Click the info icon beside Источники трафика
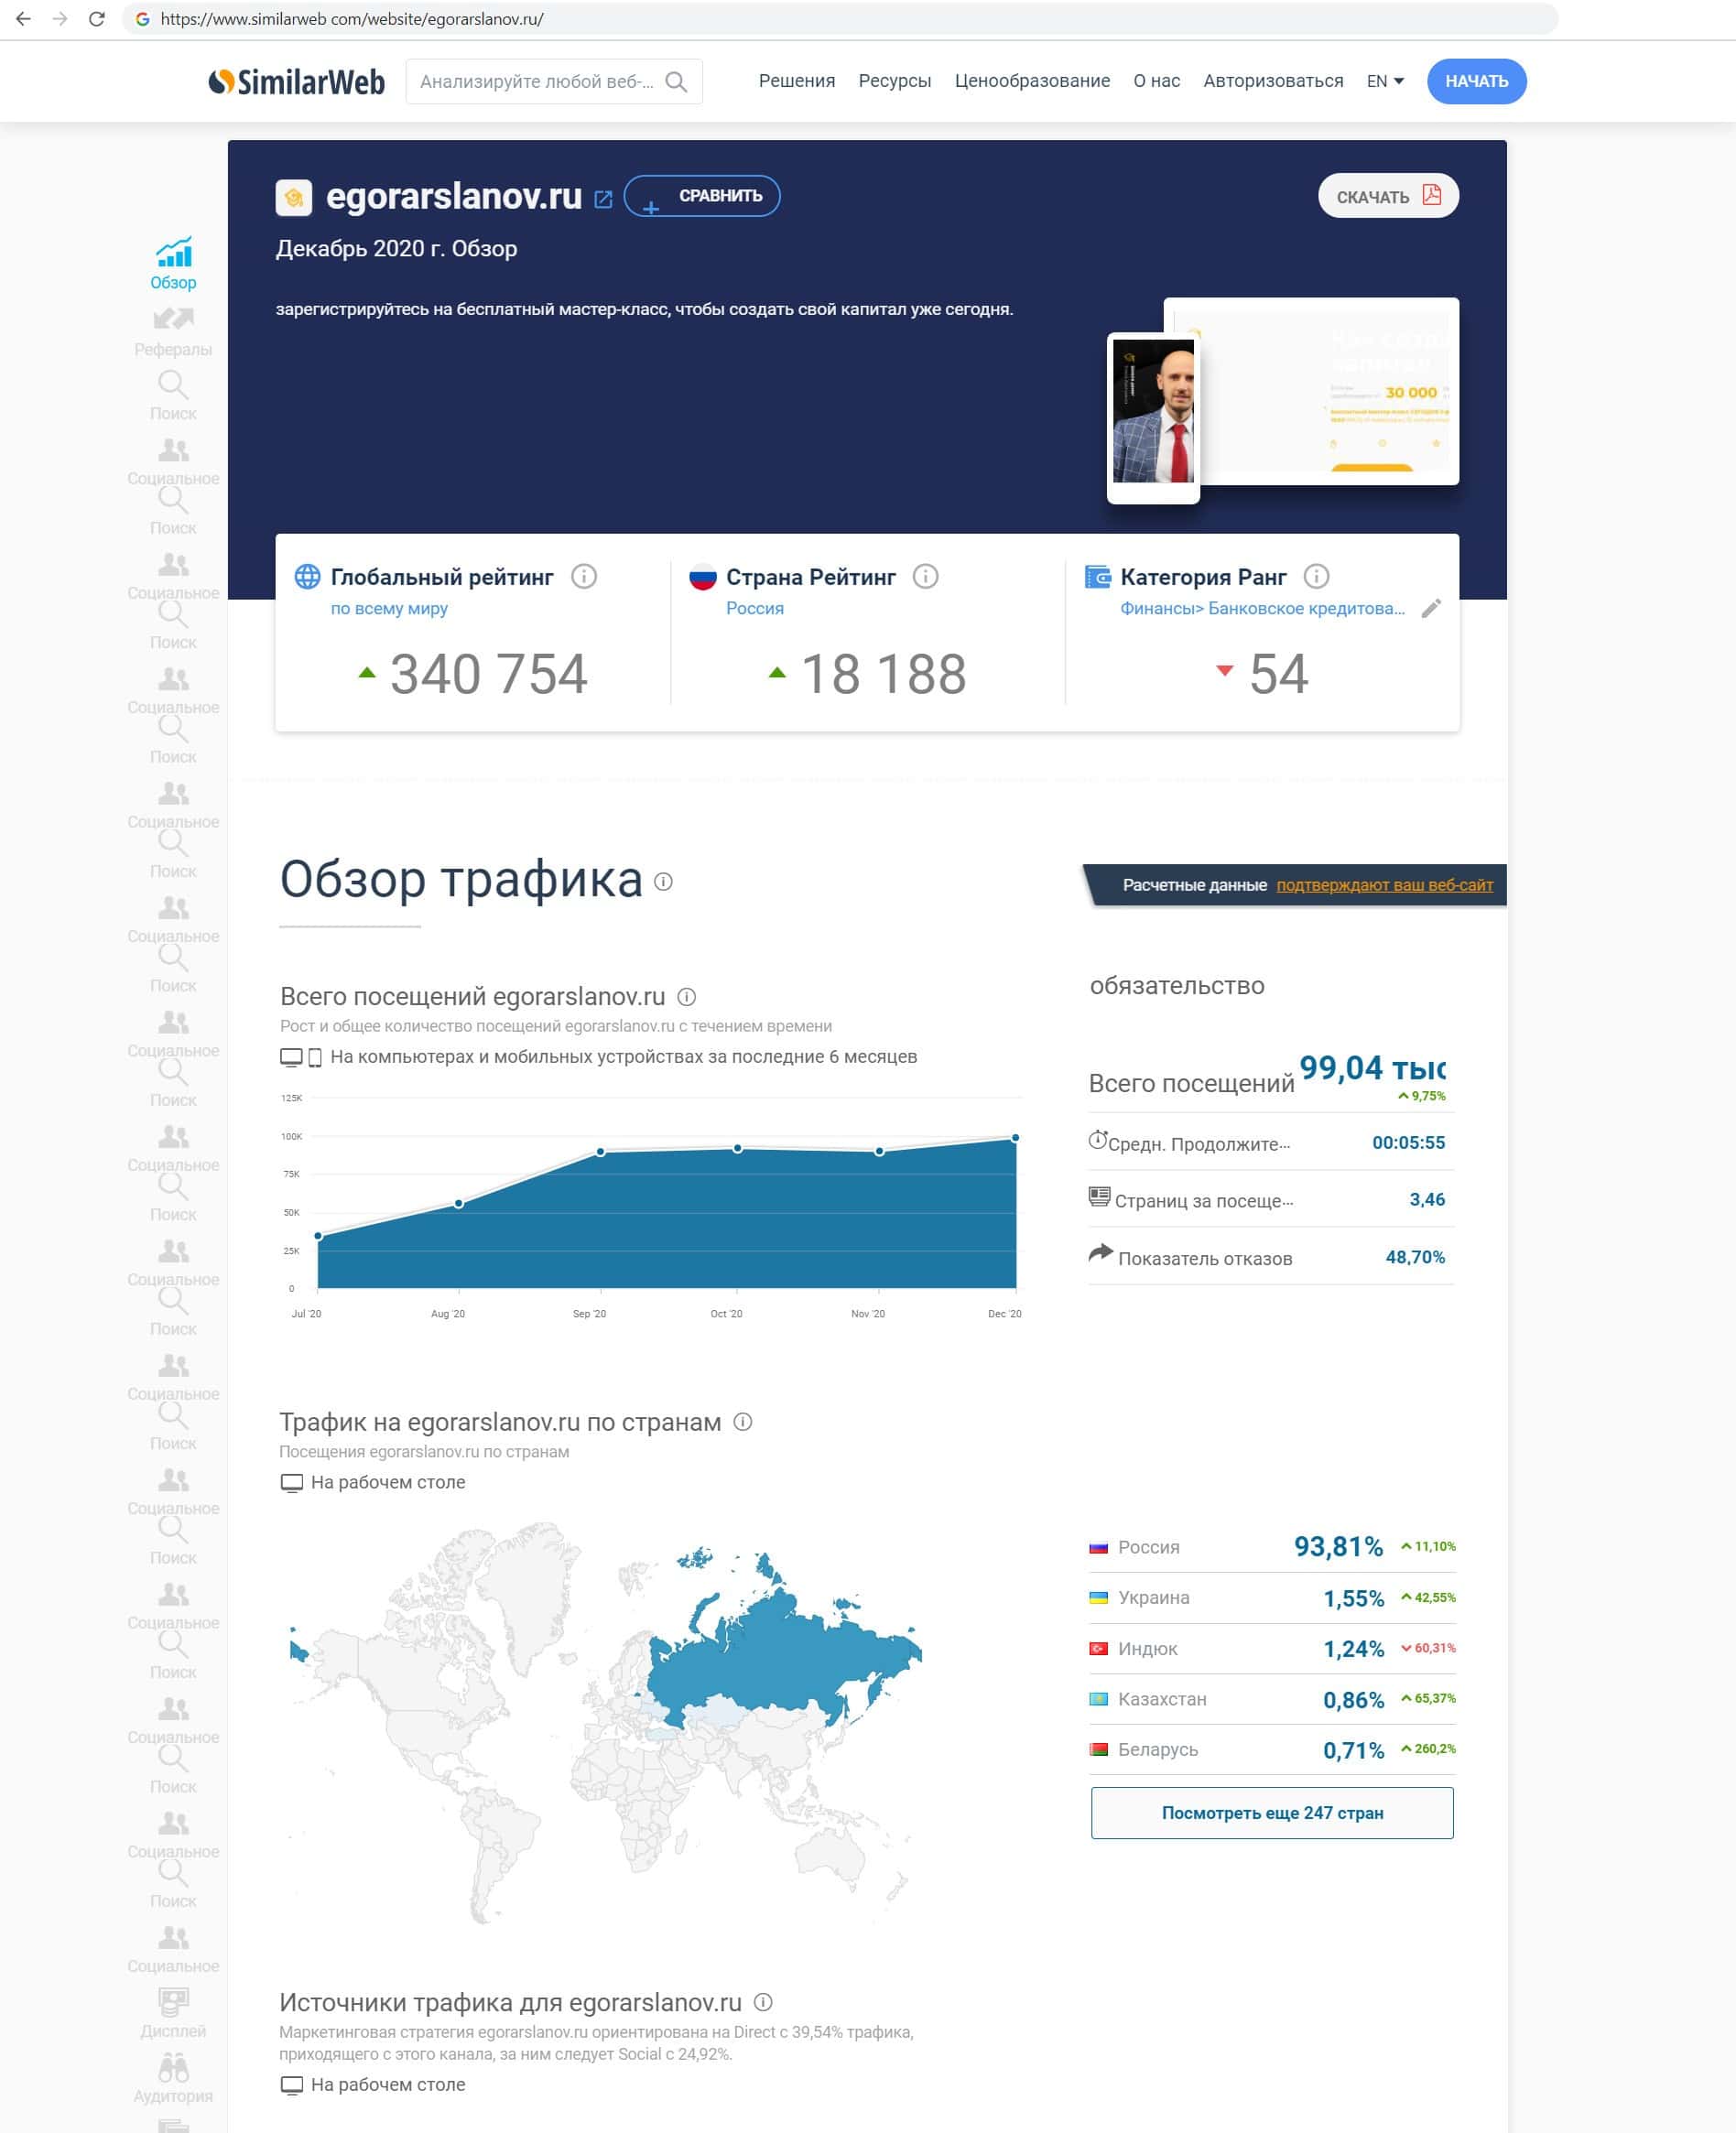 (763, 2001)
